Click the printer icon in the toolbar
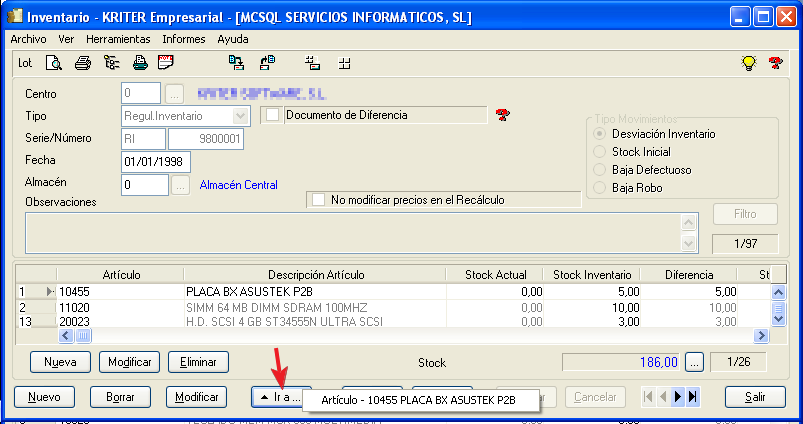The width and height of the screenshot is (803, 424). coord(82,63)
